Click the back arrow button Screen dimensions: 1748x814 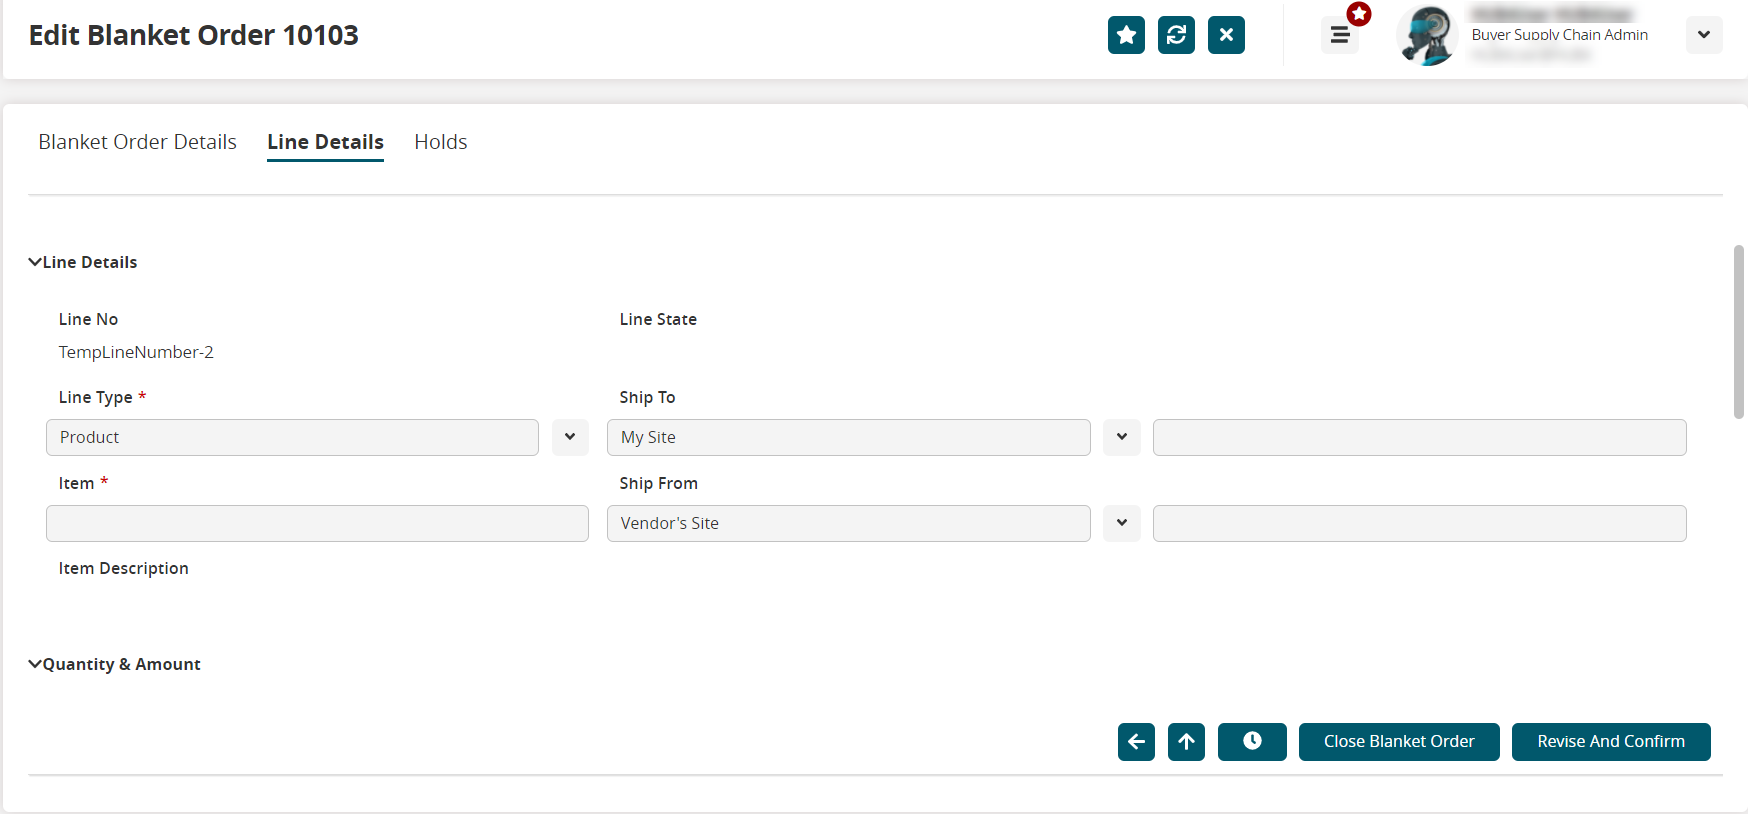tap(1136, 741)
